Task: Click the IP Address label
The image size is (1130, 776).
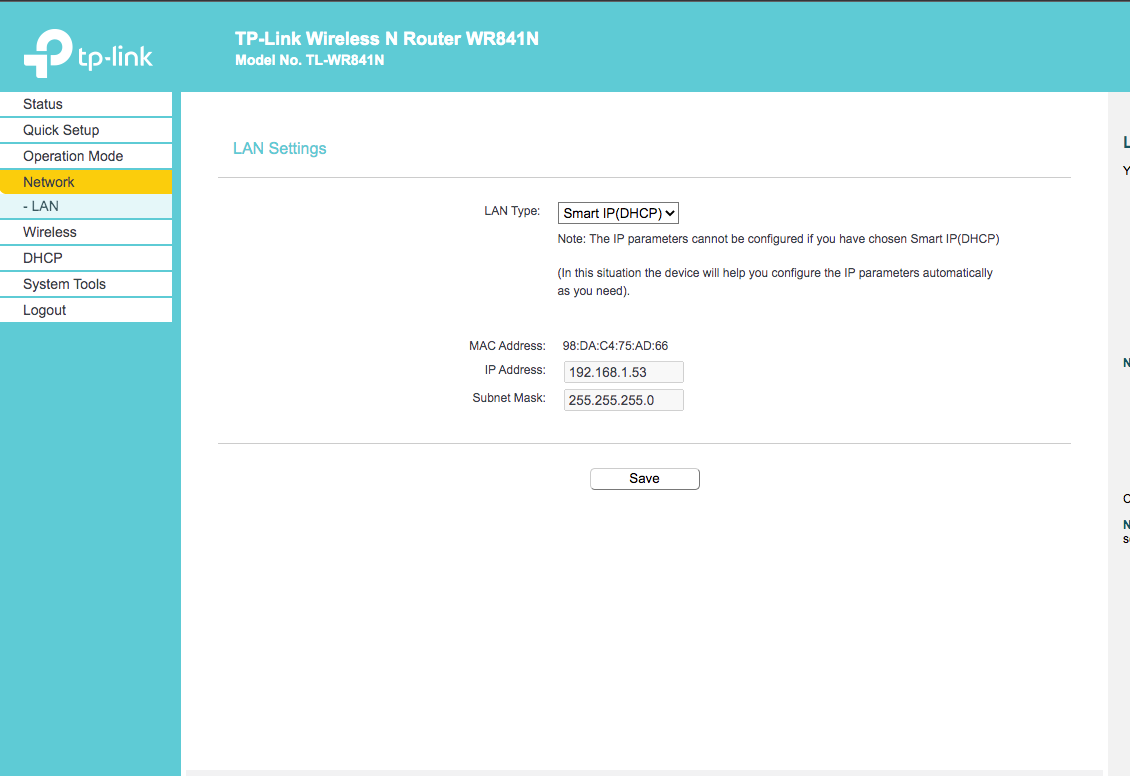Action: tap(515, 370)
